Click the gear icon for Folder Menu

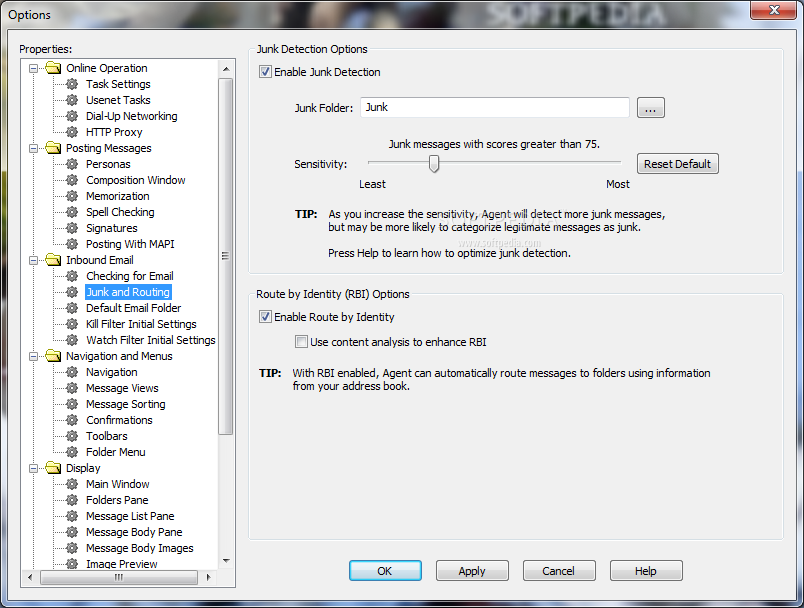click(72, 452)
